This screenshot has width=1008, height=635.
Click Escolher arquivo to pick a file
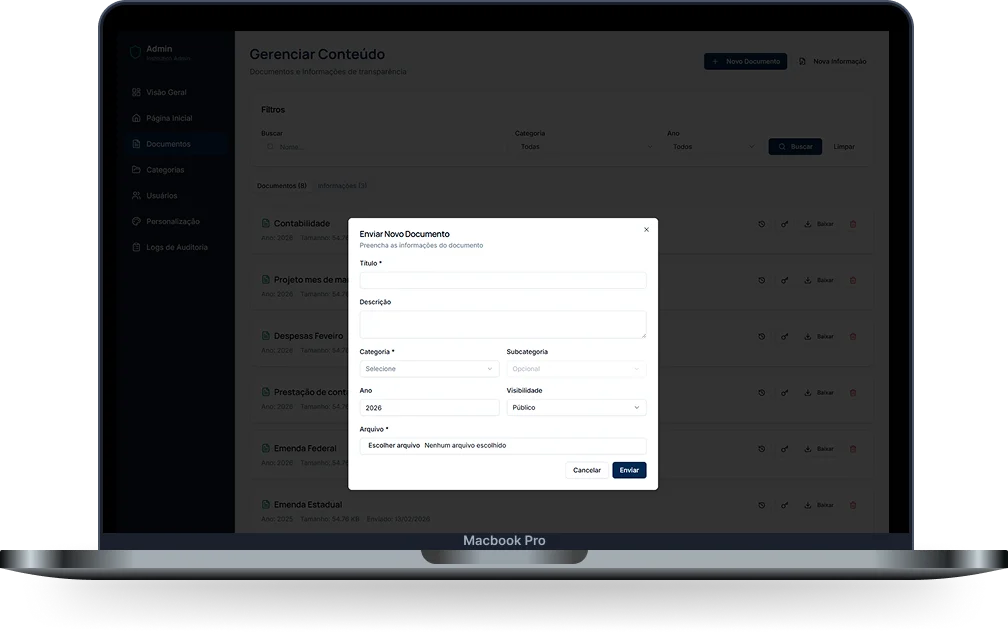pos(394,445)
